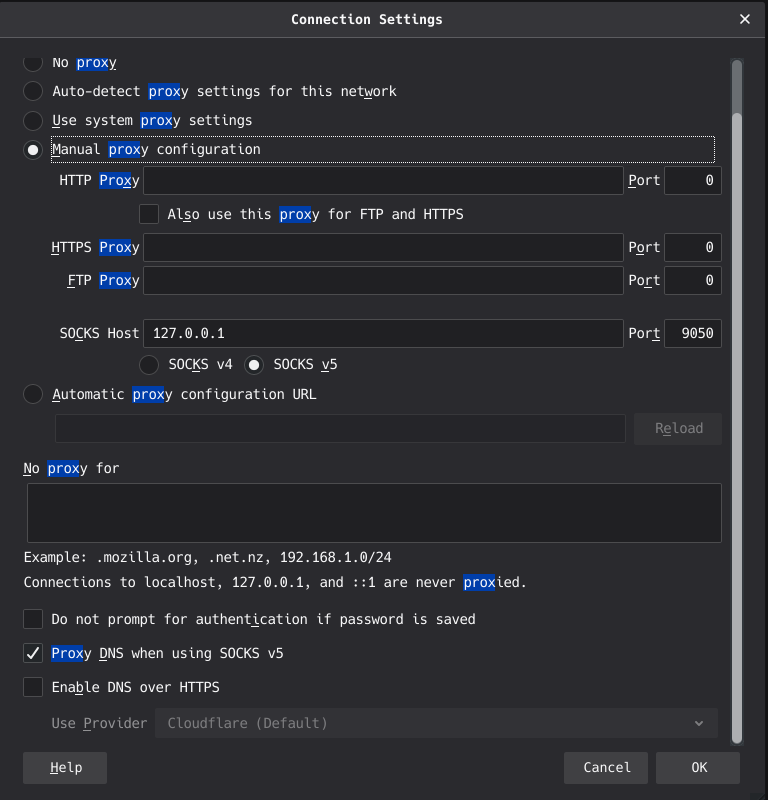The image size is (768, 800).
Task: Click the dialog's vertical scrollbar
Action: [x=737, y=400]
